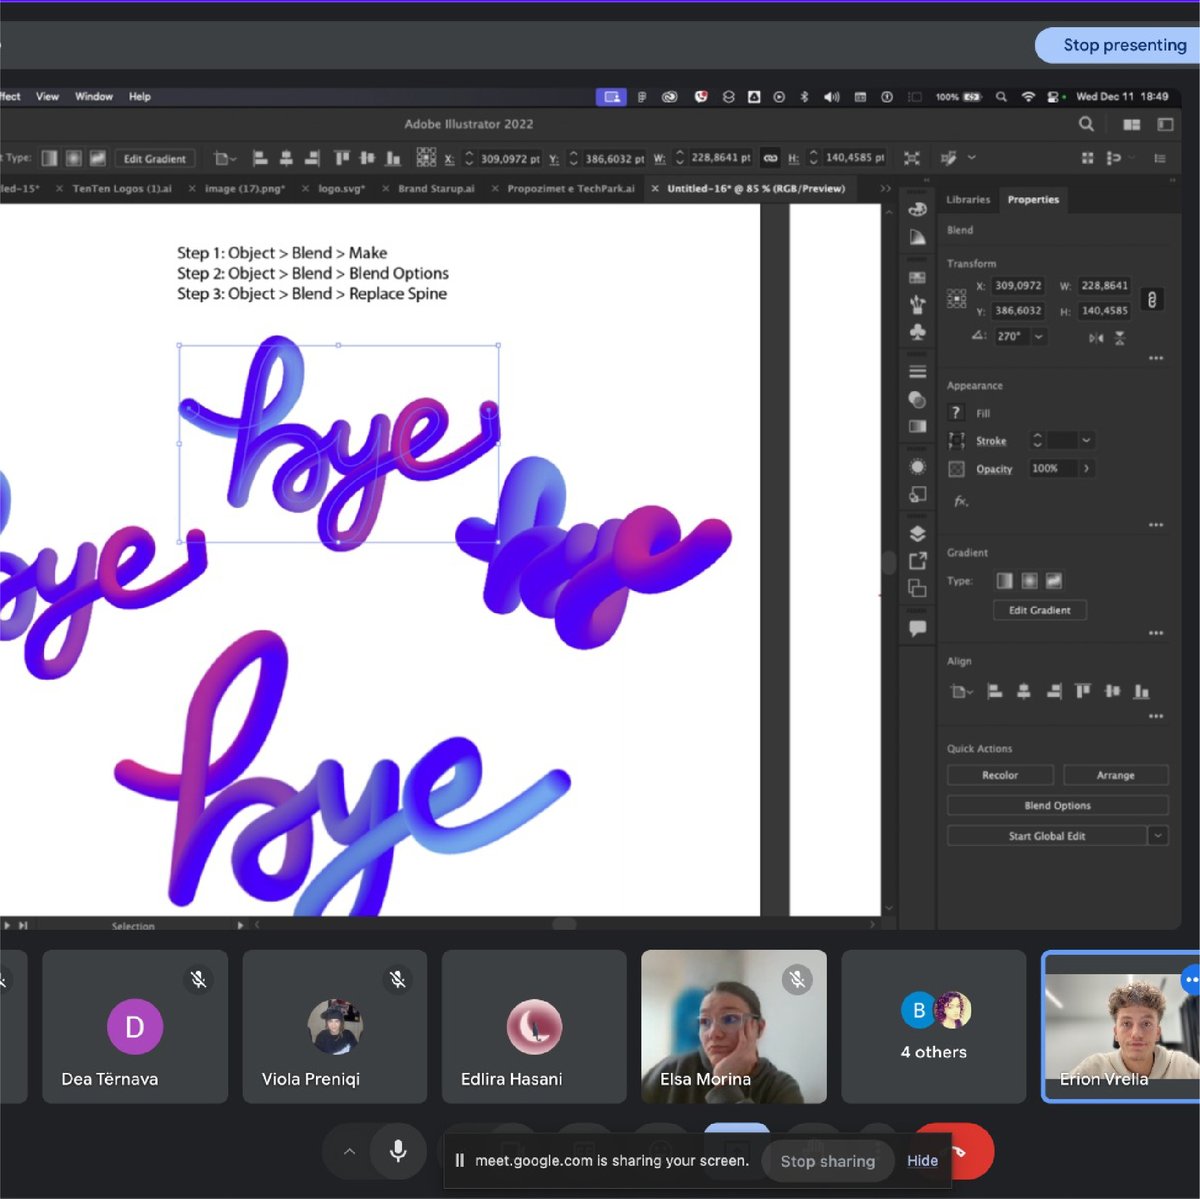Open the Symbols panel club icon
The height and width of the screenshot is (1199, 1200).
[917, 332]
